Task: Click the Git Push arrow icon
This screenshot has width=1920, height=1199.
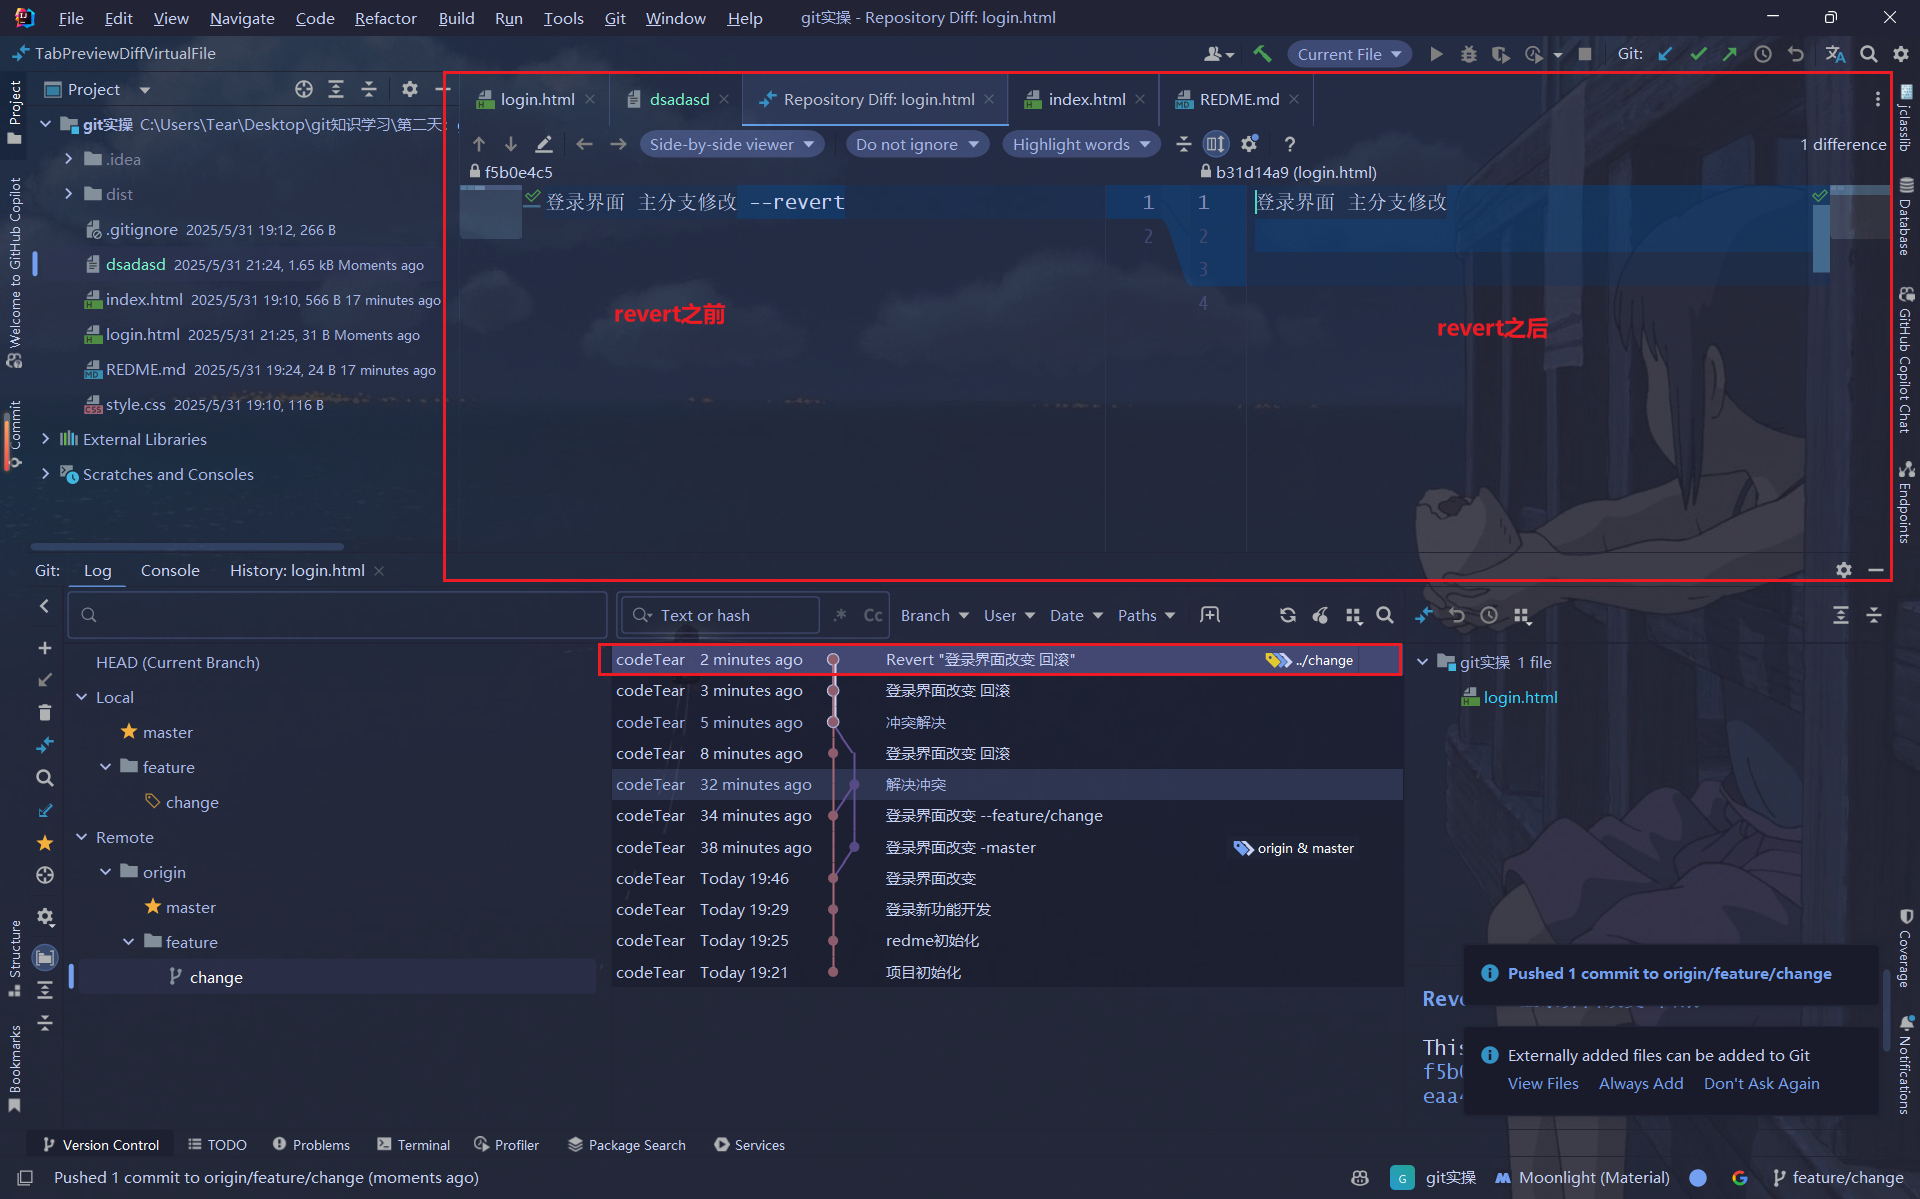Action: pyautogui.click(x=1730, y=54)
